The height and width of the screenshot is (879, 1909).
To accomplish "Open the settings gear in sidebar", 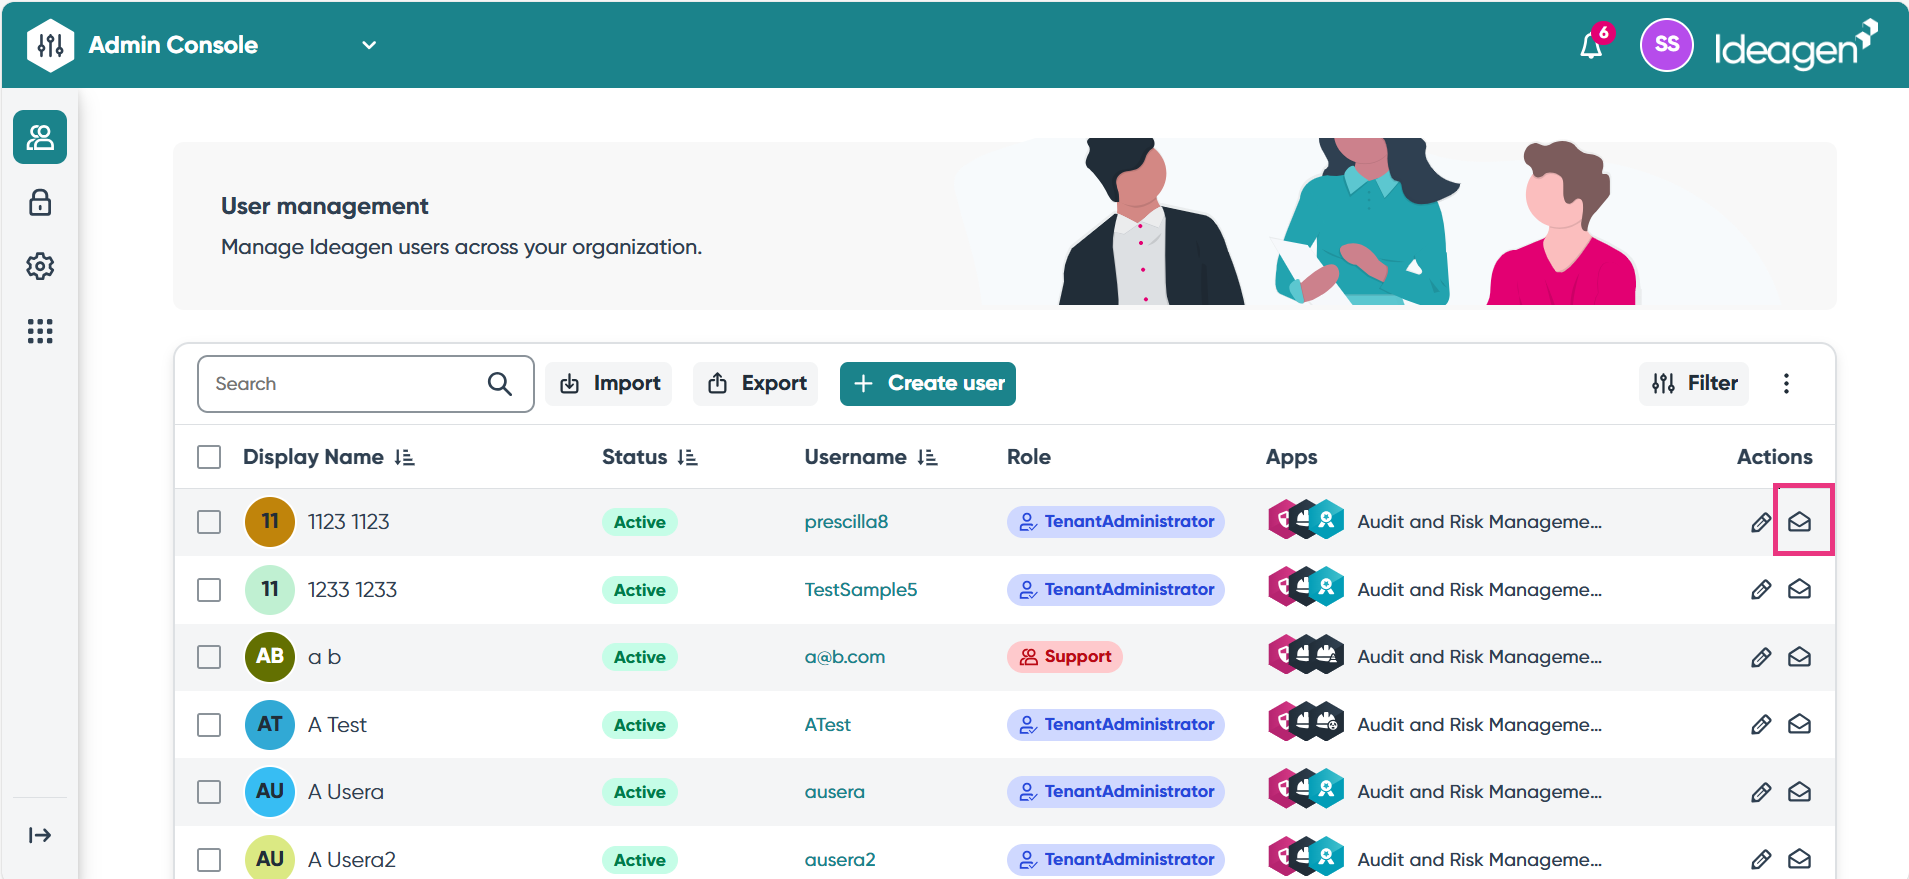I will (x=40, y=266).
